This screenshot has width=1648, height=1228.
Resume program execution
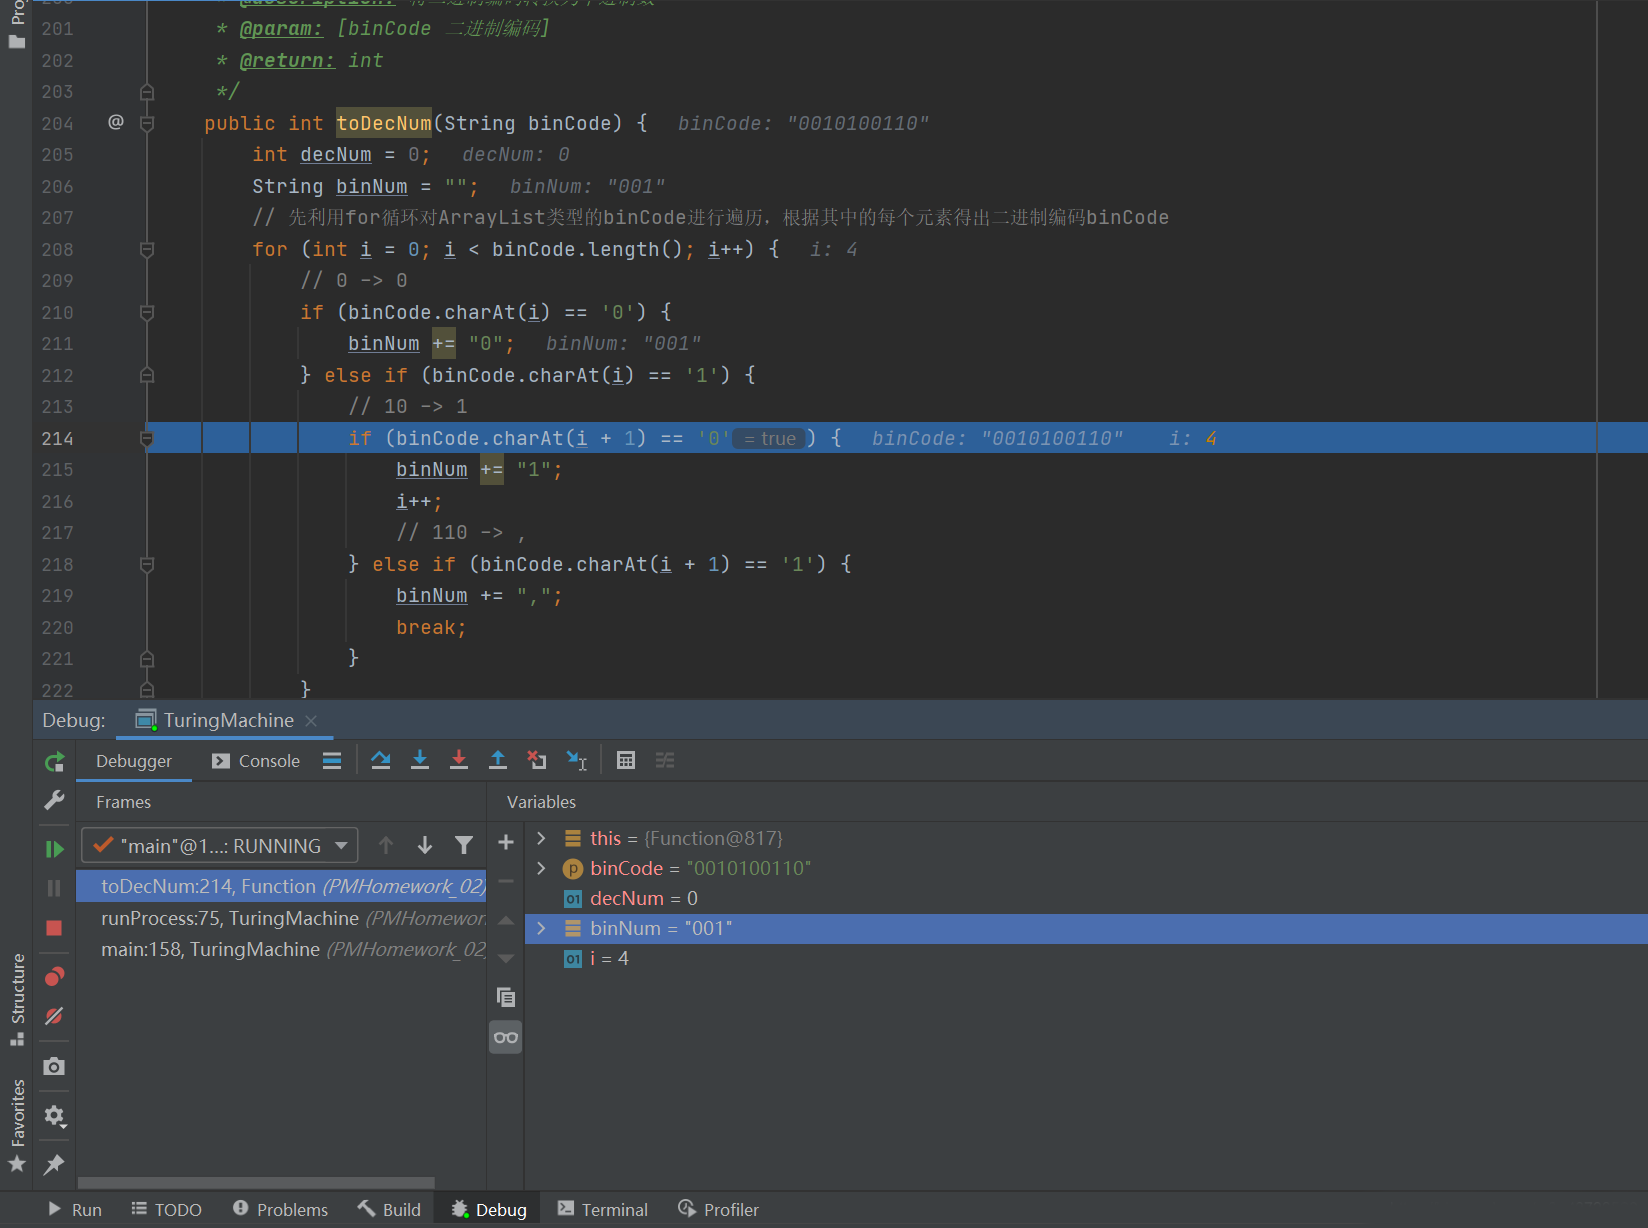54,849
